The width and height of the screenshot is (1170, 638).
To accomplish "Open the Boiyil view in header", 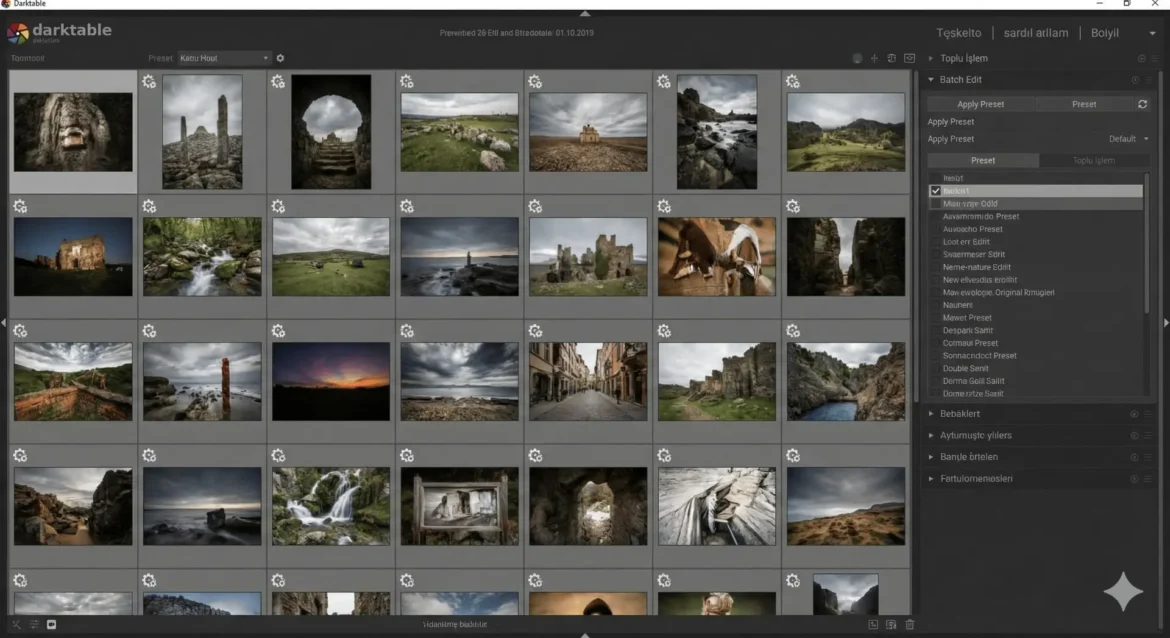I will (1104, 33).
